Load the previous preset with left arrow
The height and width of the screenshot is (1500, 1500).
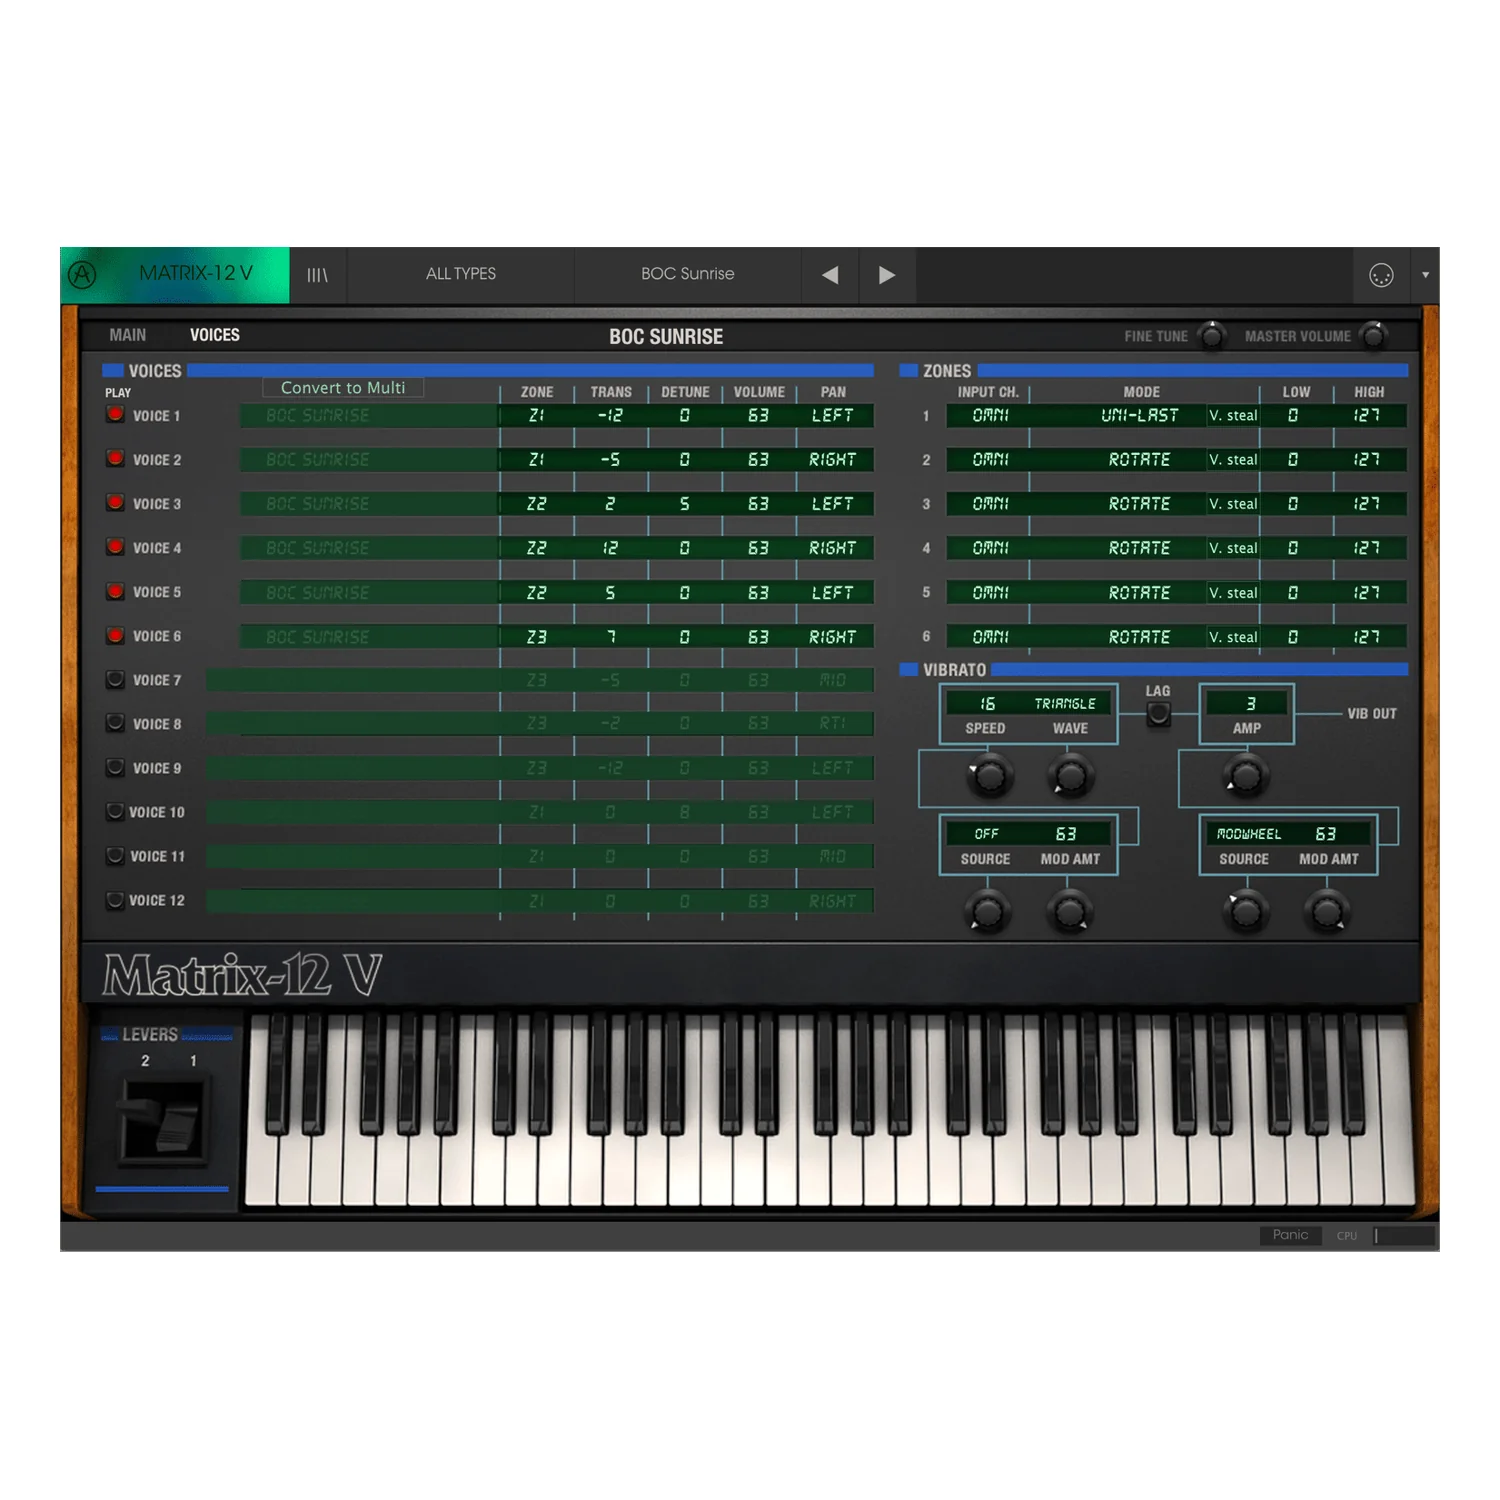coord(830,275)
